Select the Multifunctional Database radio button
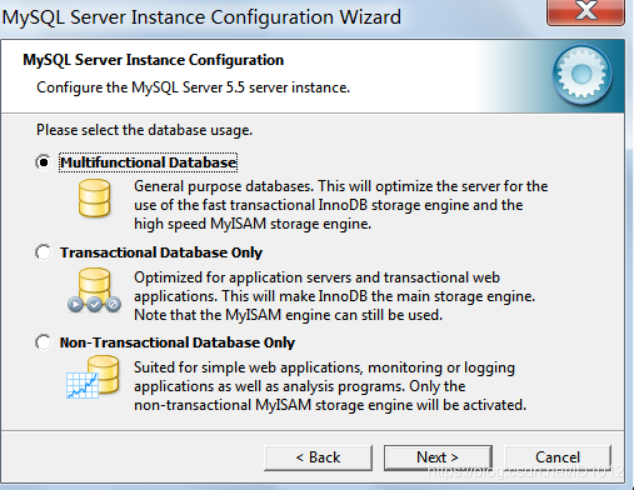 (x=43, y=163)
